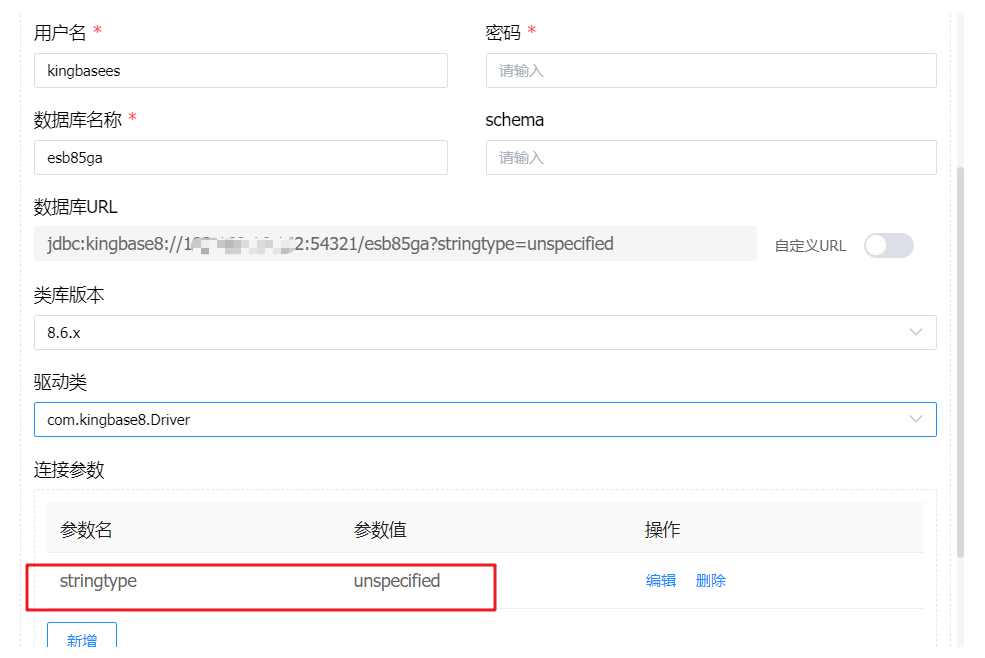Click the 数据库名称 field showing esb85ga
The image size is (985, 658).
pos(240,157)
